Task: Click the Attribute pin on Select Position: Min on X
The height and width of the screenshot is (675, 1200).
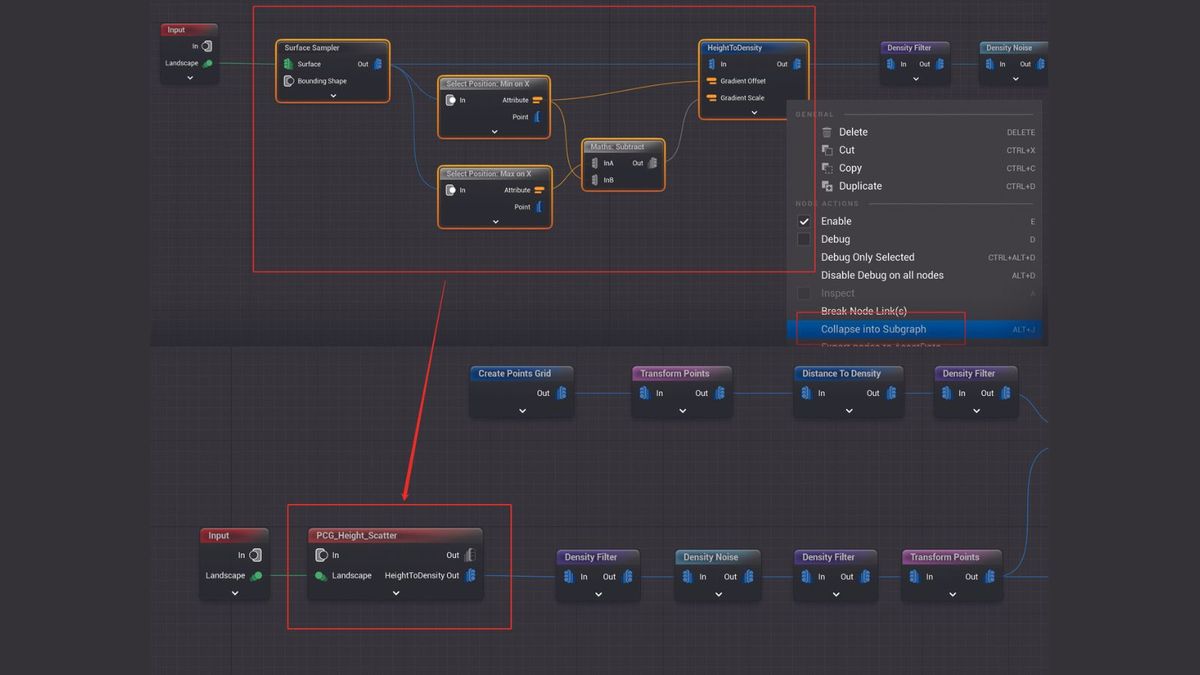Action: (x=539, y=99)
